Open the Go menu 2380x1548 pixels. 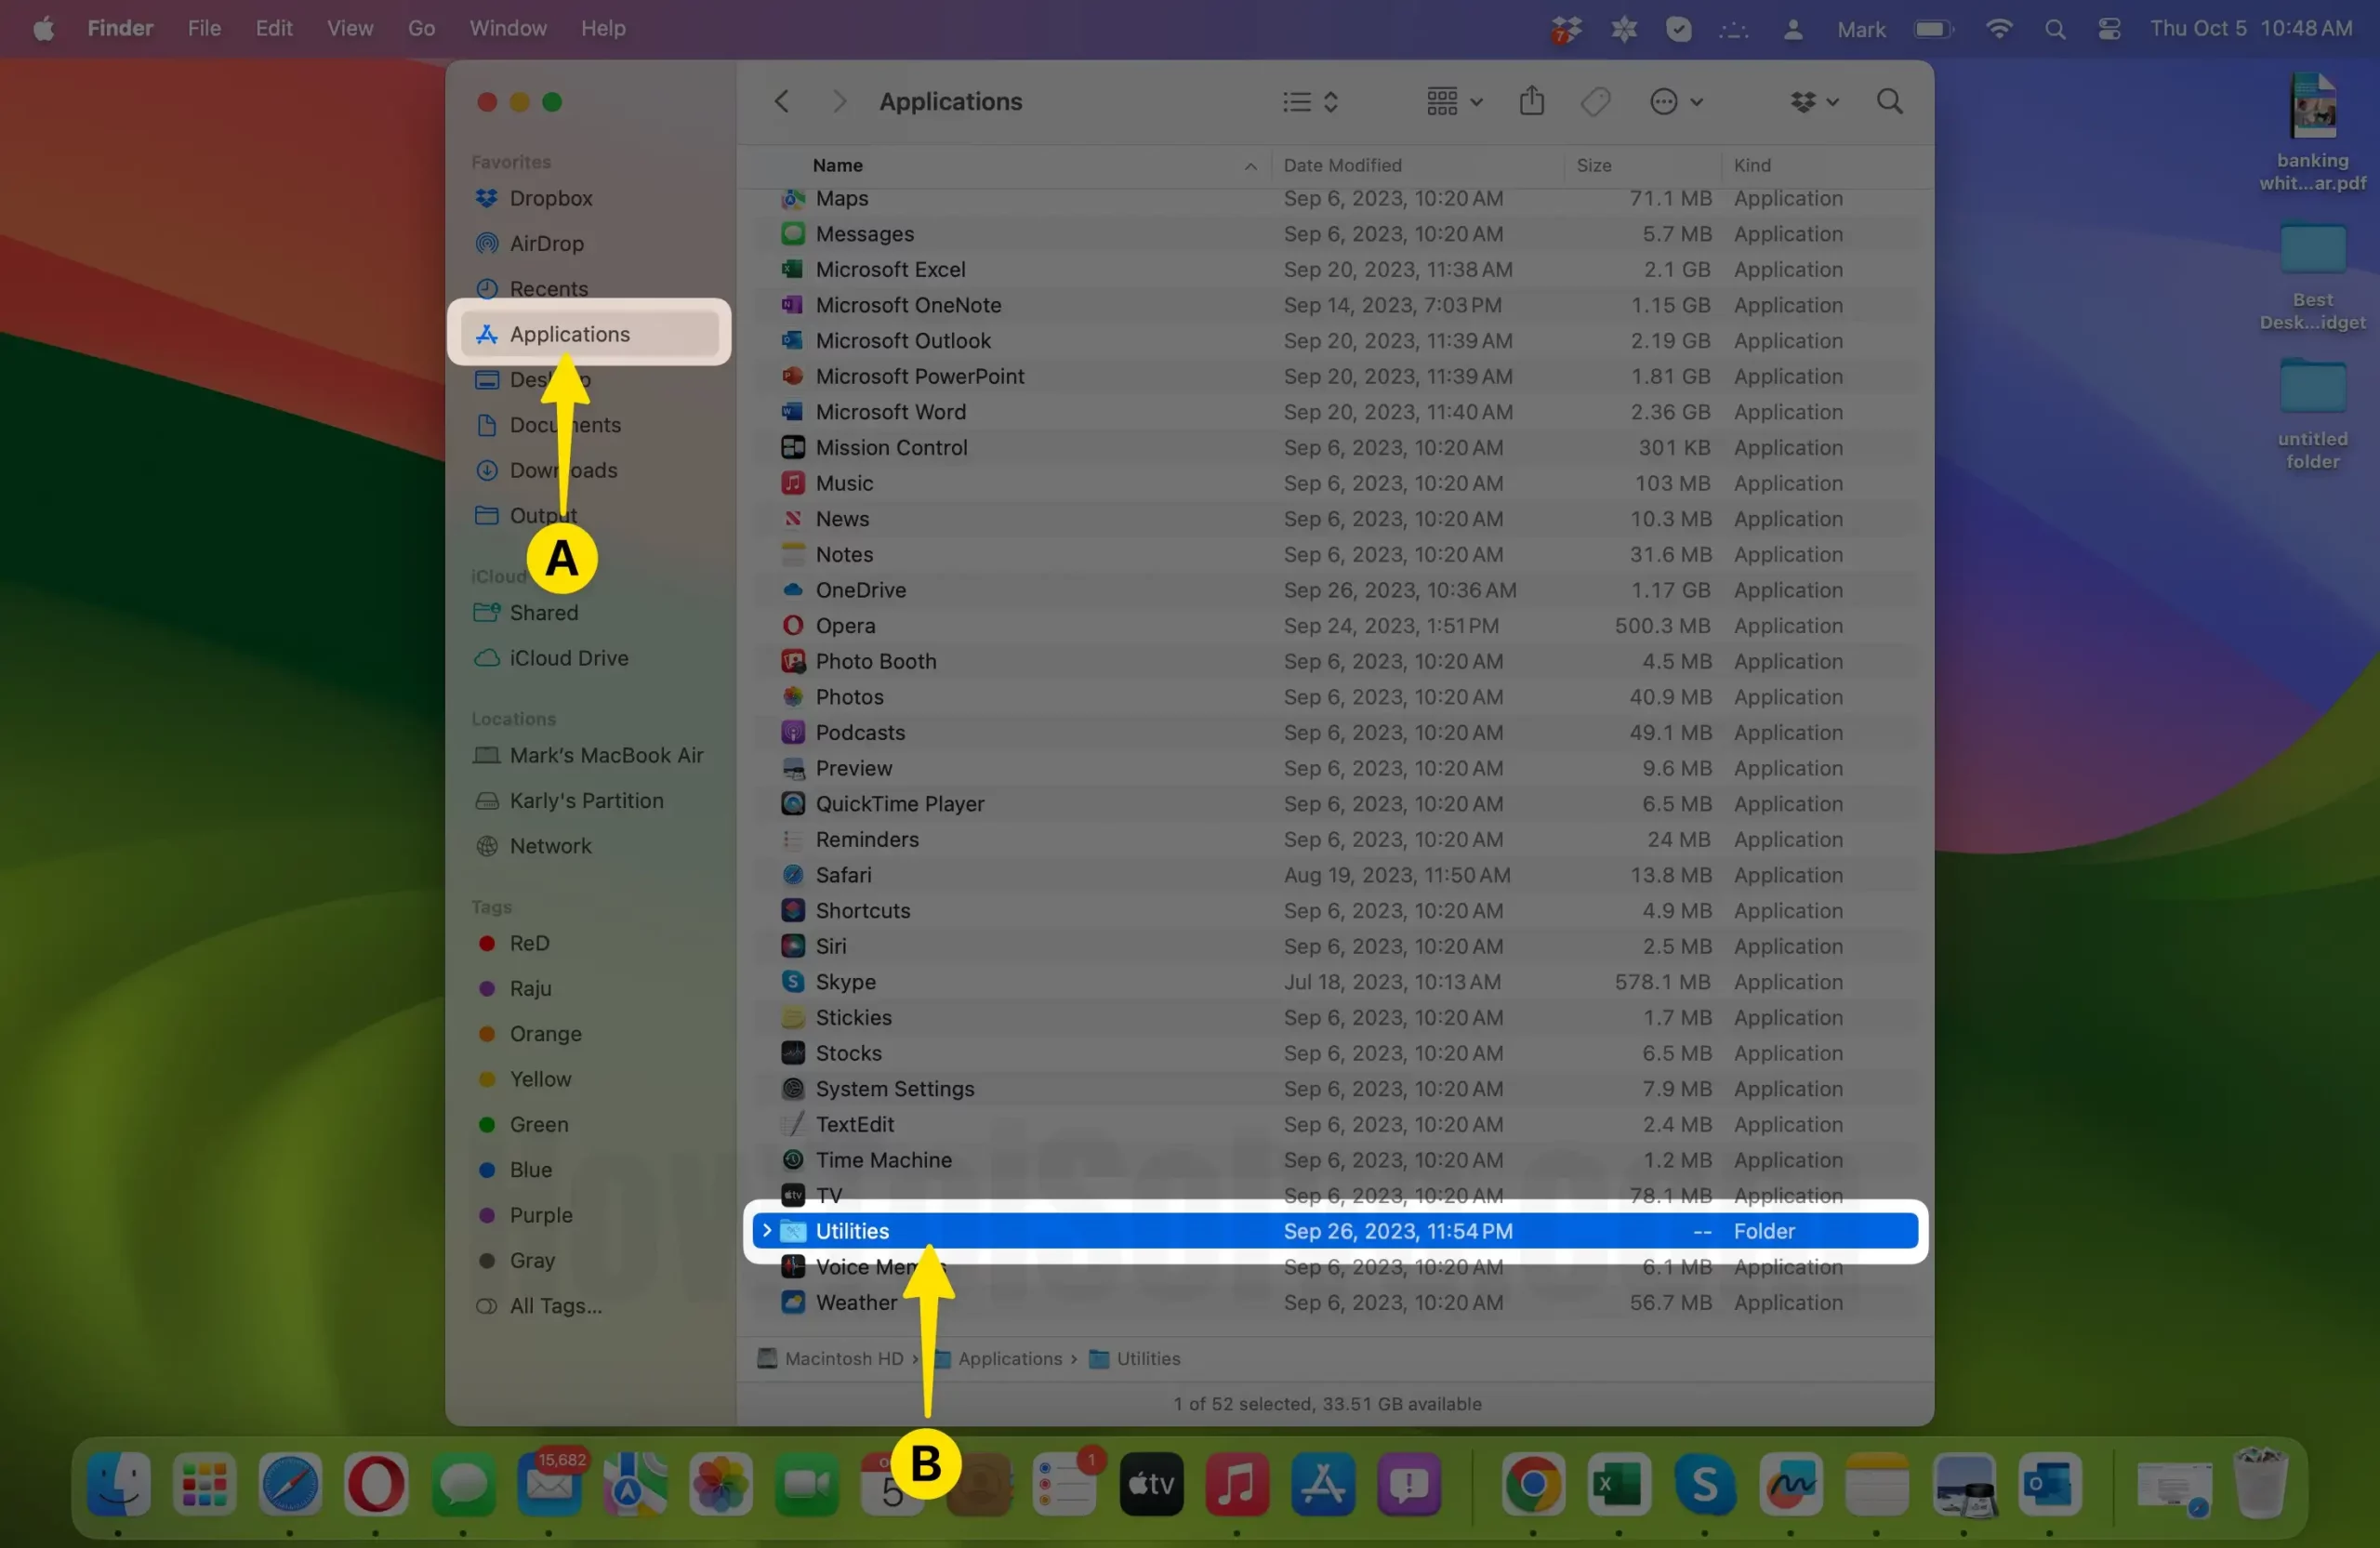click(421, 28)
